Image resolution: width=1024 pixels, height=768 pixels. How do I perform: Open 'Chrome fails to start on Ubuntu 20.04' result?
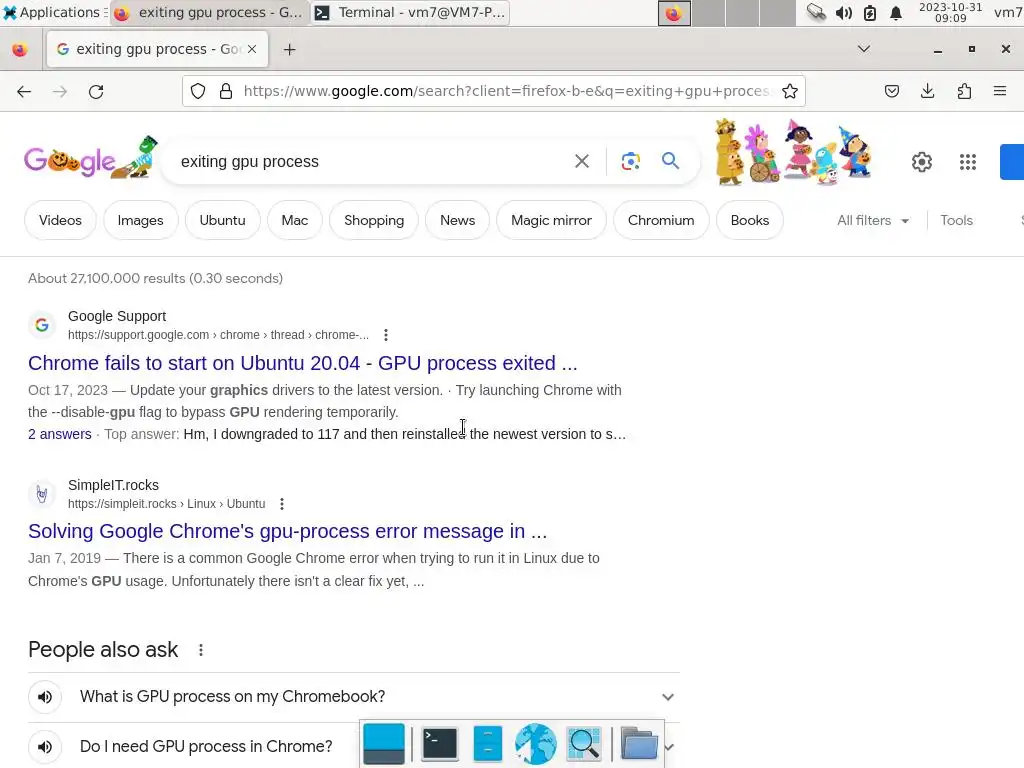tap(302, 363)
